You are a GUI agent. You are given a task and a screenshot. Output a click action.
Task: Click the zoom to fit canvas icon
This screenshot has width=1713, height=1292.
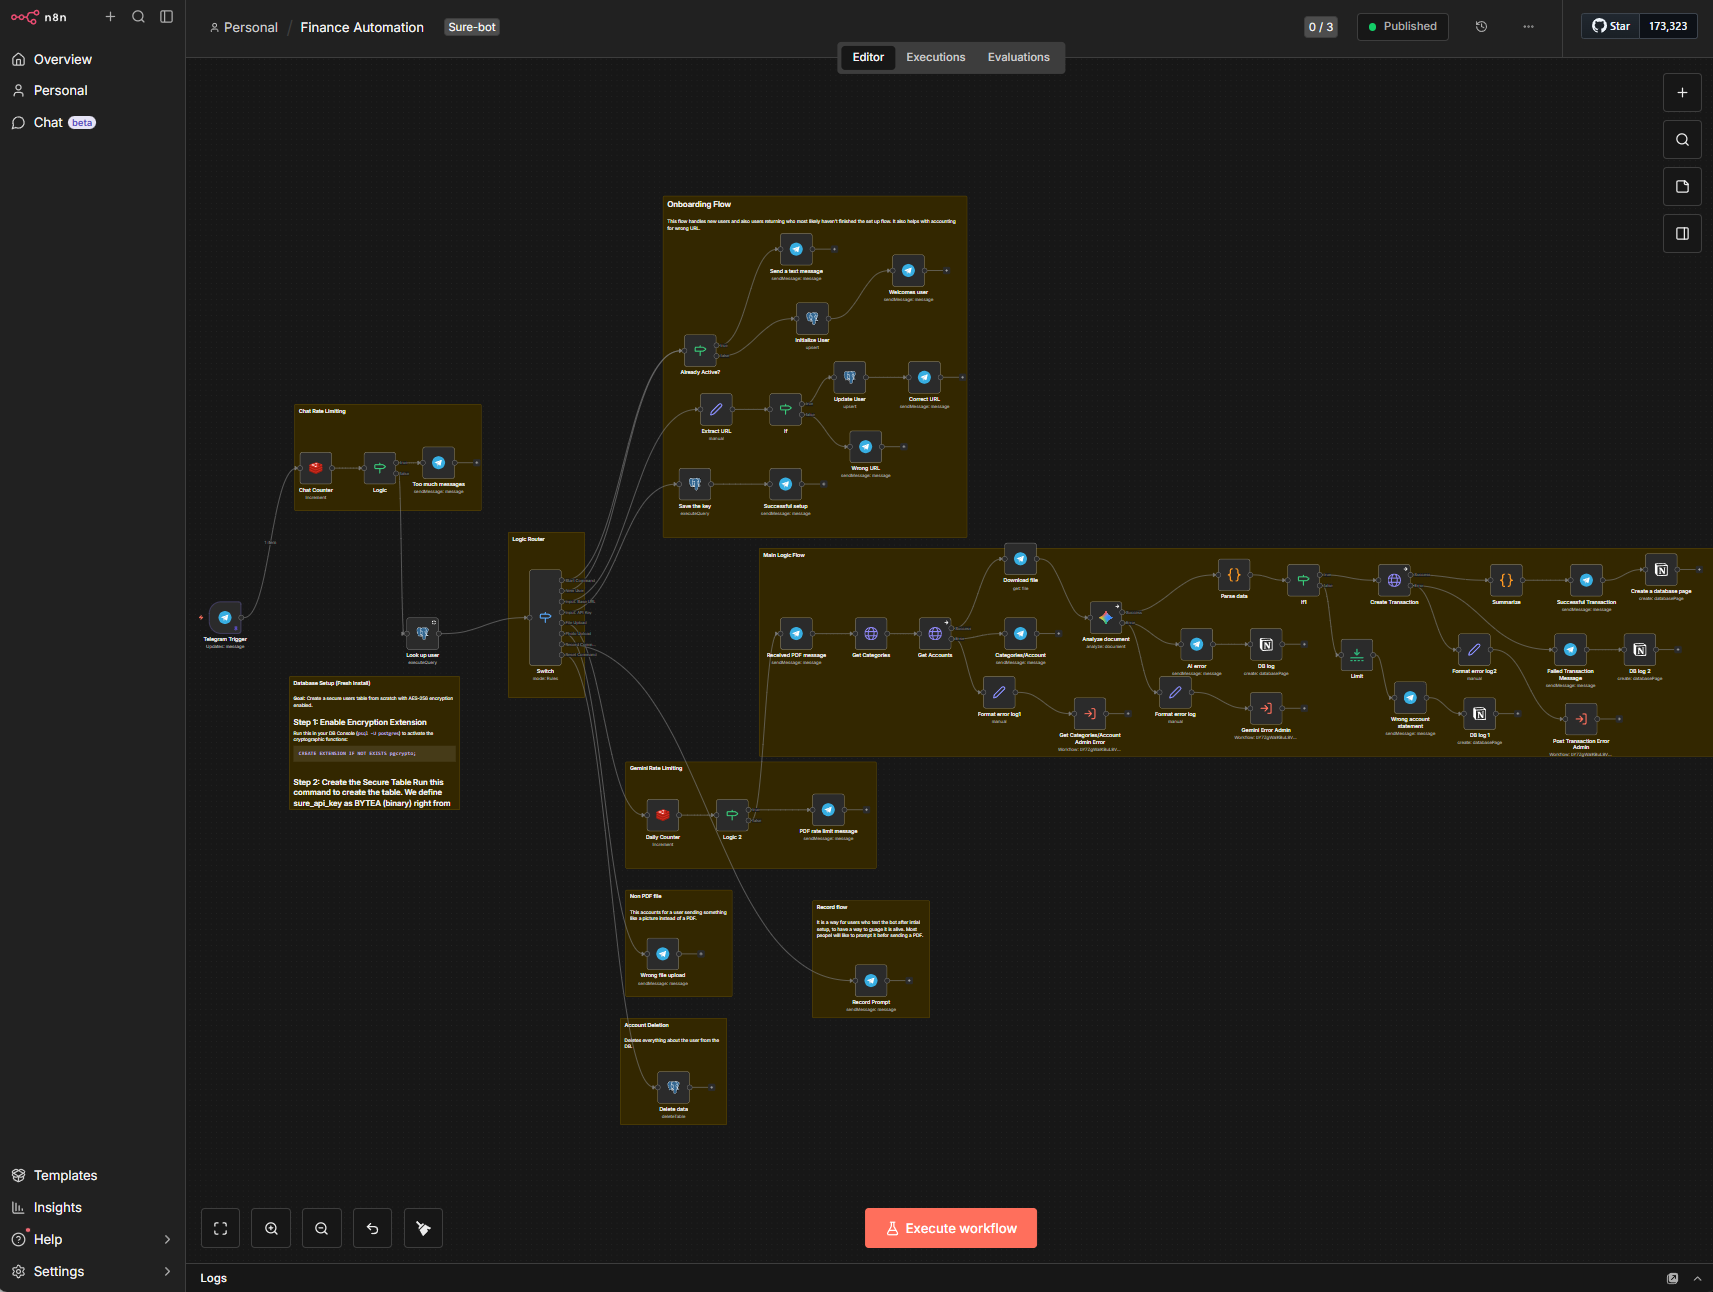pos(220,1228)
